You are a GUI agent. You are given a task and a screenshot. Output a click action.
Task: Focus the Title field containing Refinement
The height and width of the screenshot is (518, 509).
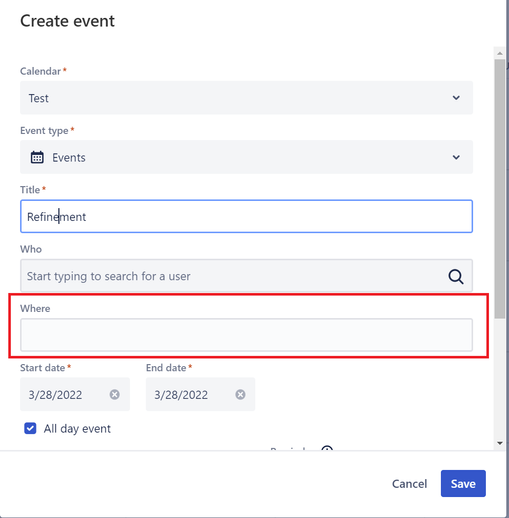246,216
